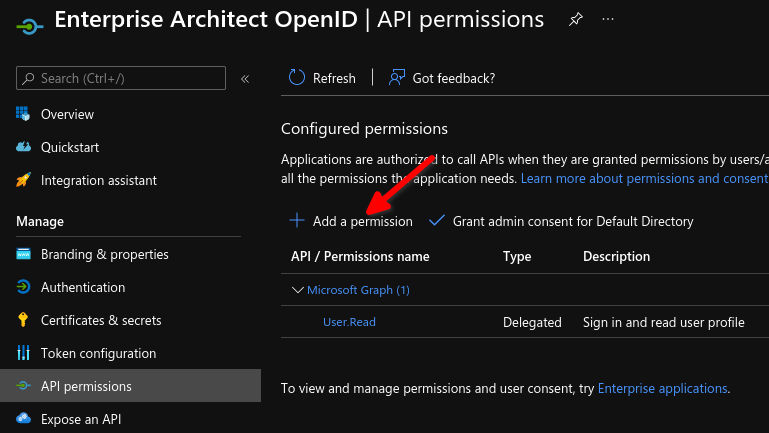Click Add a permission
The width and height of the screenshot is (769, 433).
pyautogui.click(x=362, y=222)
